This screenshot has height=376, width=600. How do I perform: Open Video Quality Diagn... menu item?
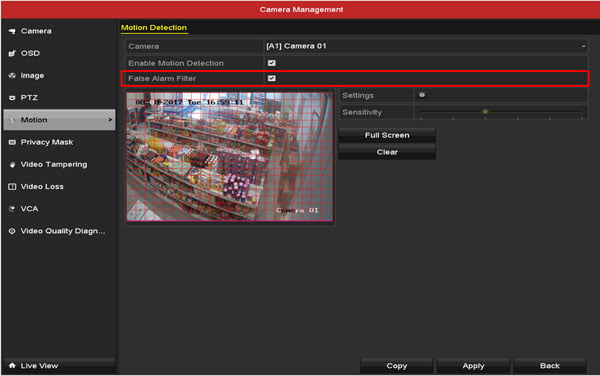coord(59,231)
